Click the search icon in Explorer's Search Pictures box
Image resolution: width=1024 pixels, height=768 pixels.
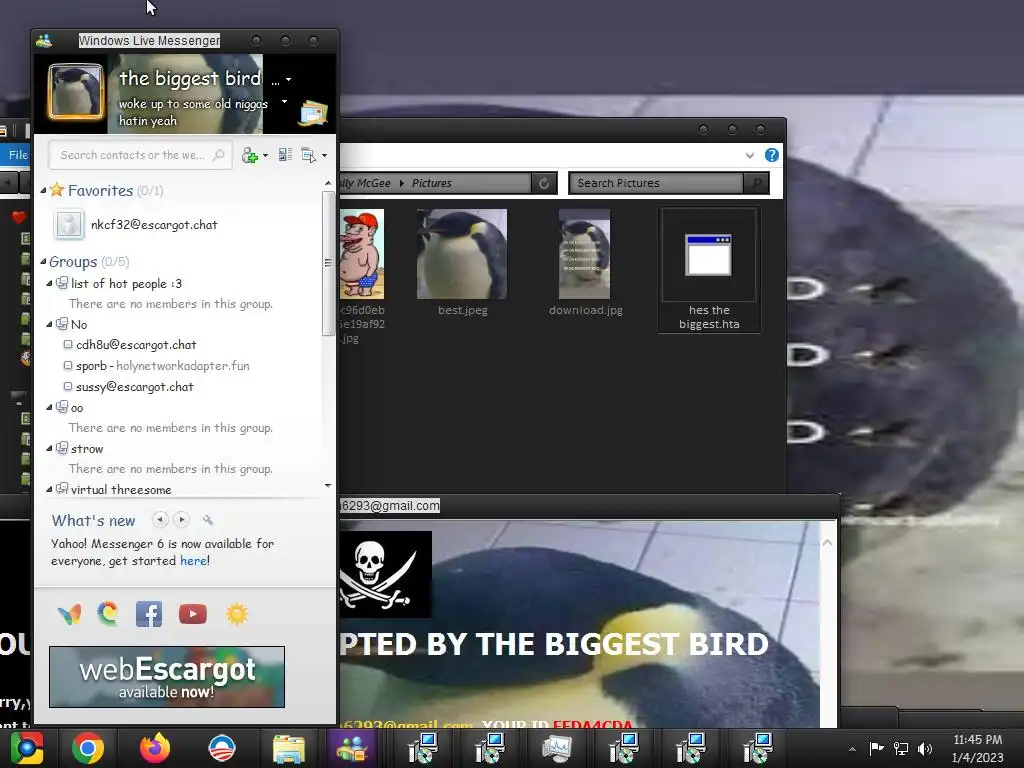(x=757, y=184)
